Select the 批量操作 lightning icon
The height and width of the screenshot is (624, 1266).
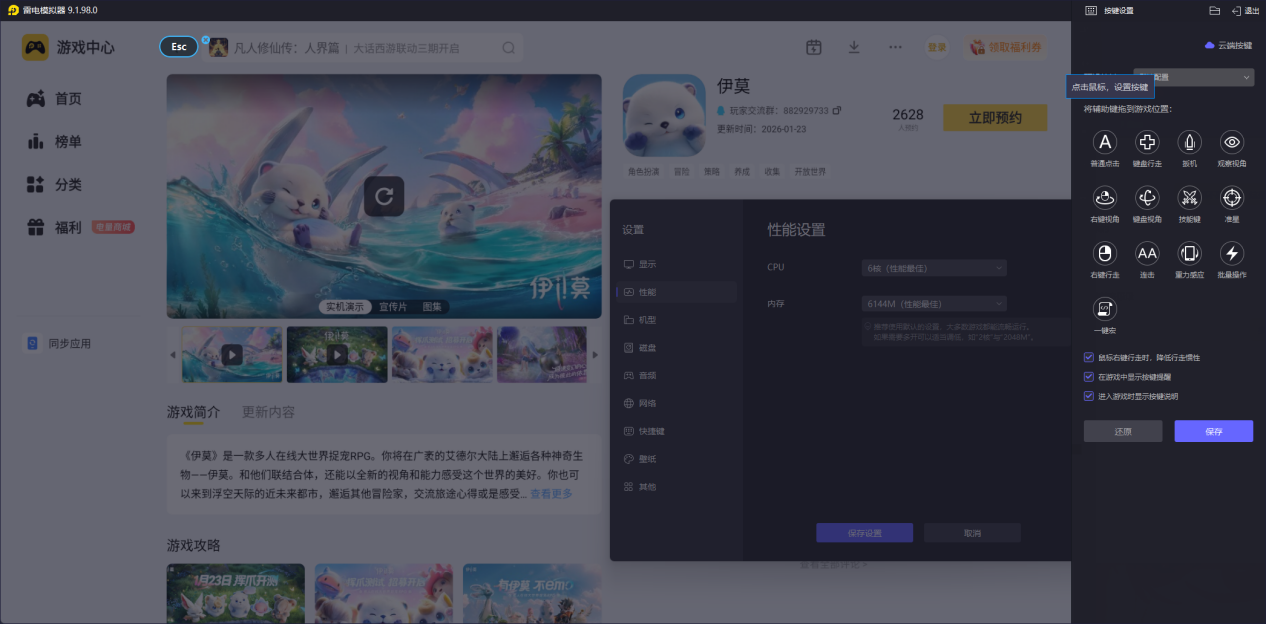coord(1232,253)
